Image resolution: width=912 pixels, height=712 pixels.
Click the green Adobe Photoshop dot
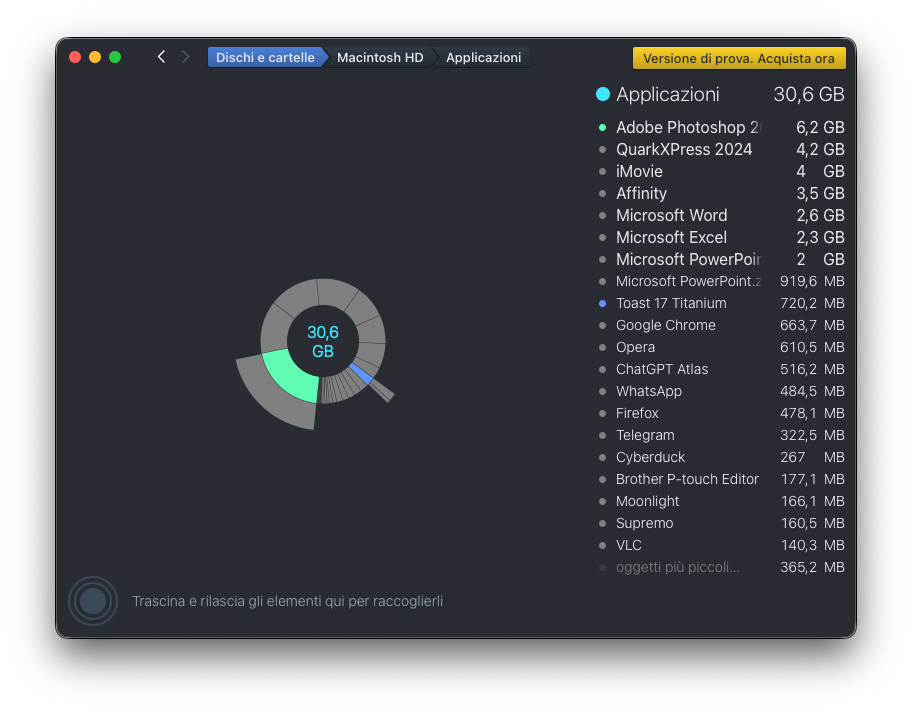[x=603, y=127]
